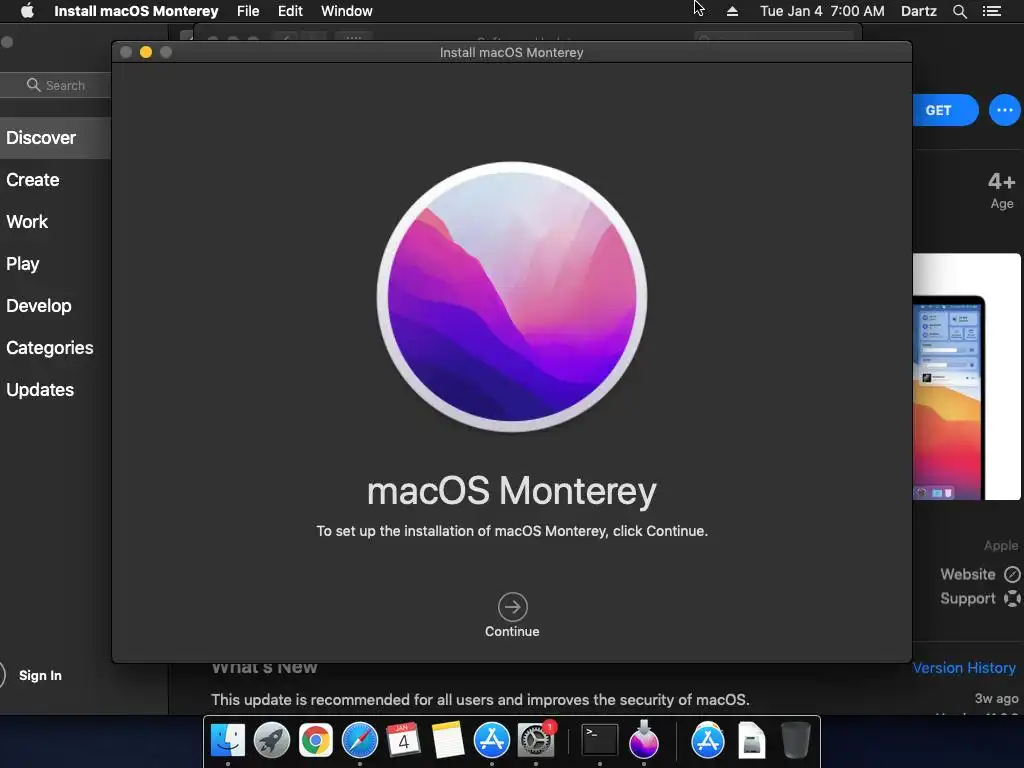Open the File menu
Viewport: 1024px width, 768px height.
point(248,11)
